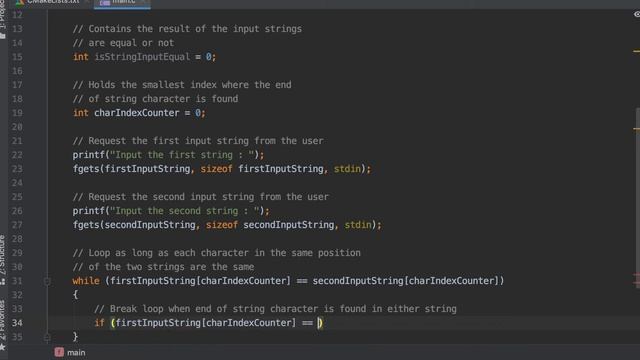Click the 'charIndexCounter' declaration on line 19
The image size is (640, 360).
[137, 113]
